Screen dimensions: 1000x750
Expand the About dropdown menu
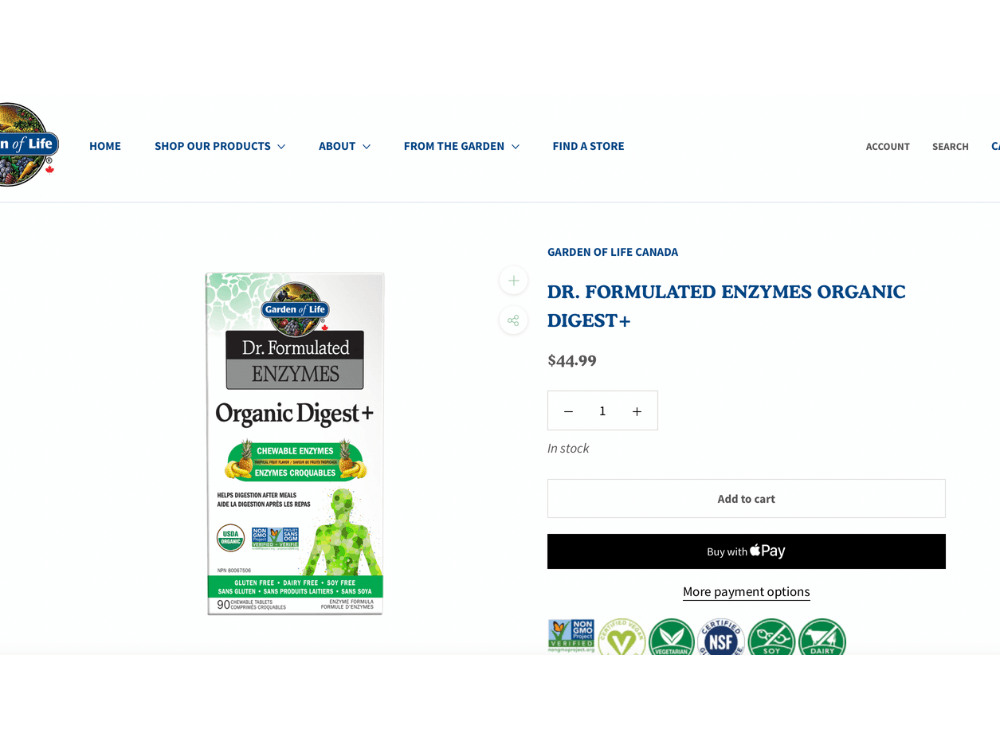click(x=344, y=146)
